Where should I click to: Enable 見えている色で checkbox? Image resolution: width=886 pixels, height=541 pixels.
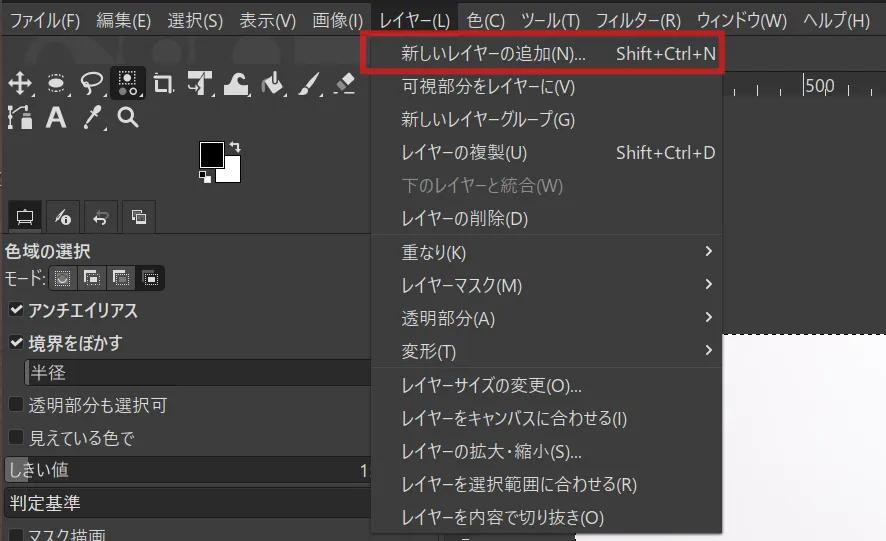[x=16, y=437]
